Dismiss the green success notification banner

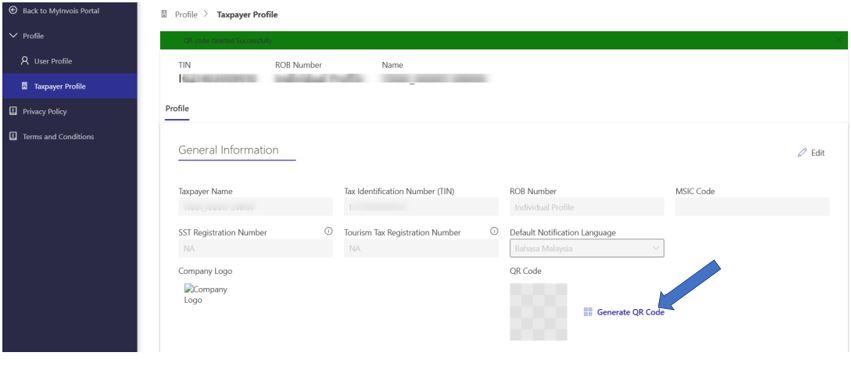pos(840,40)
